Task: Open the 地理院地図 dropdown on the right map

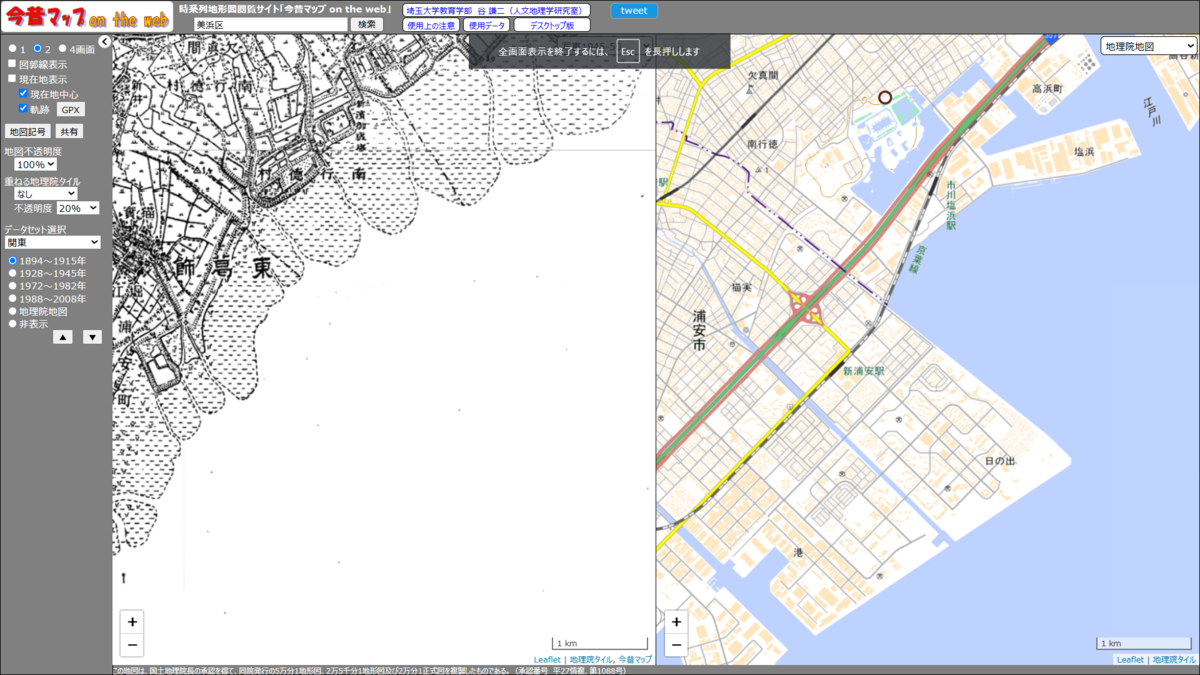Action: point(1148,46)
